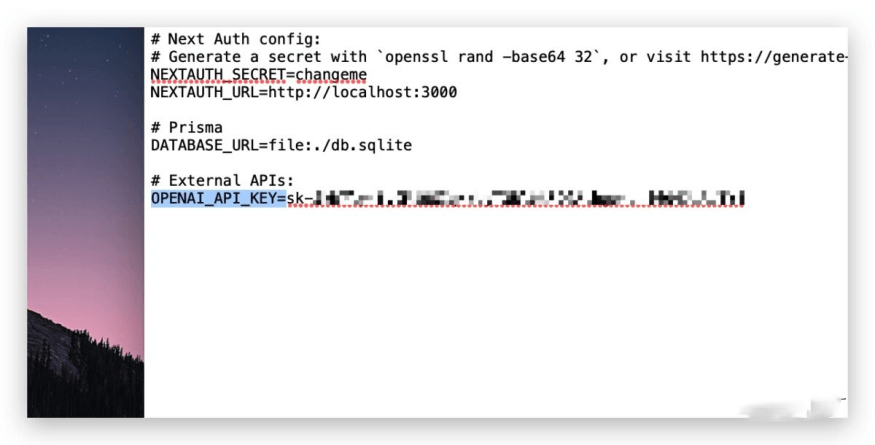Viewport: 875px width, 445px height.
Task: Click the "# External APIs:" comment
Action: click(223, 180)
